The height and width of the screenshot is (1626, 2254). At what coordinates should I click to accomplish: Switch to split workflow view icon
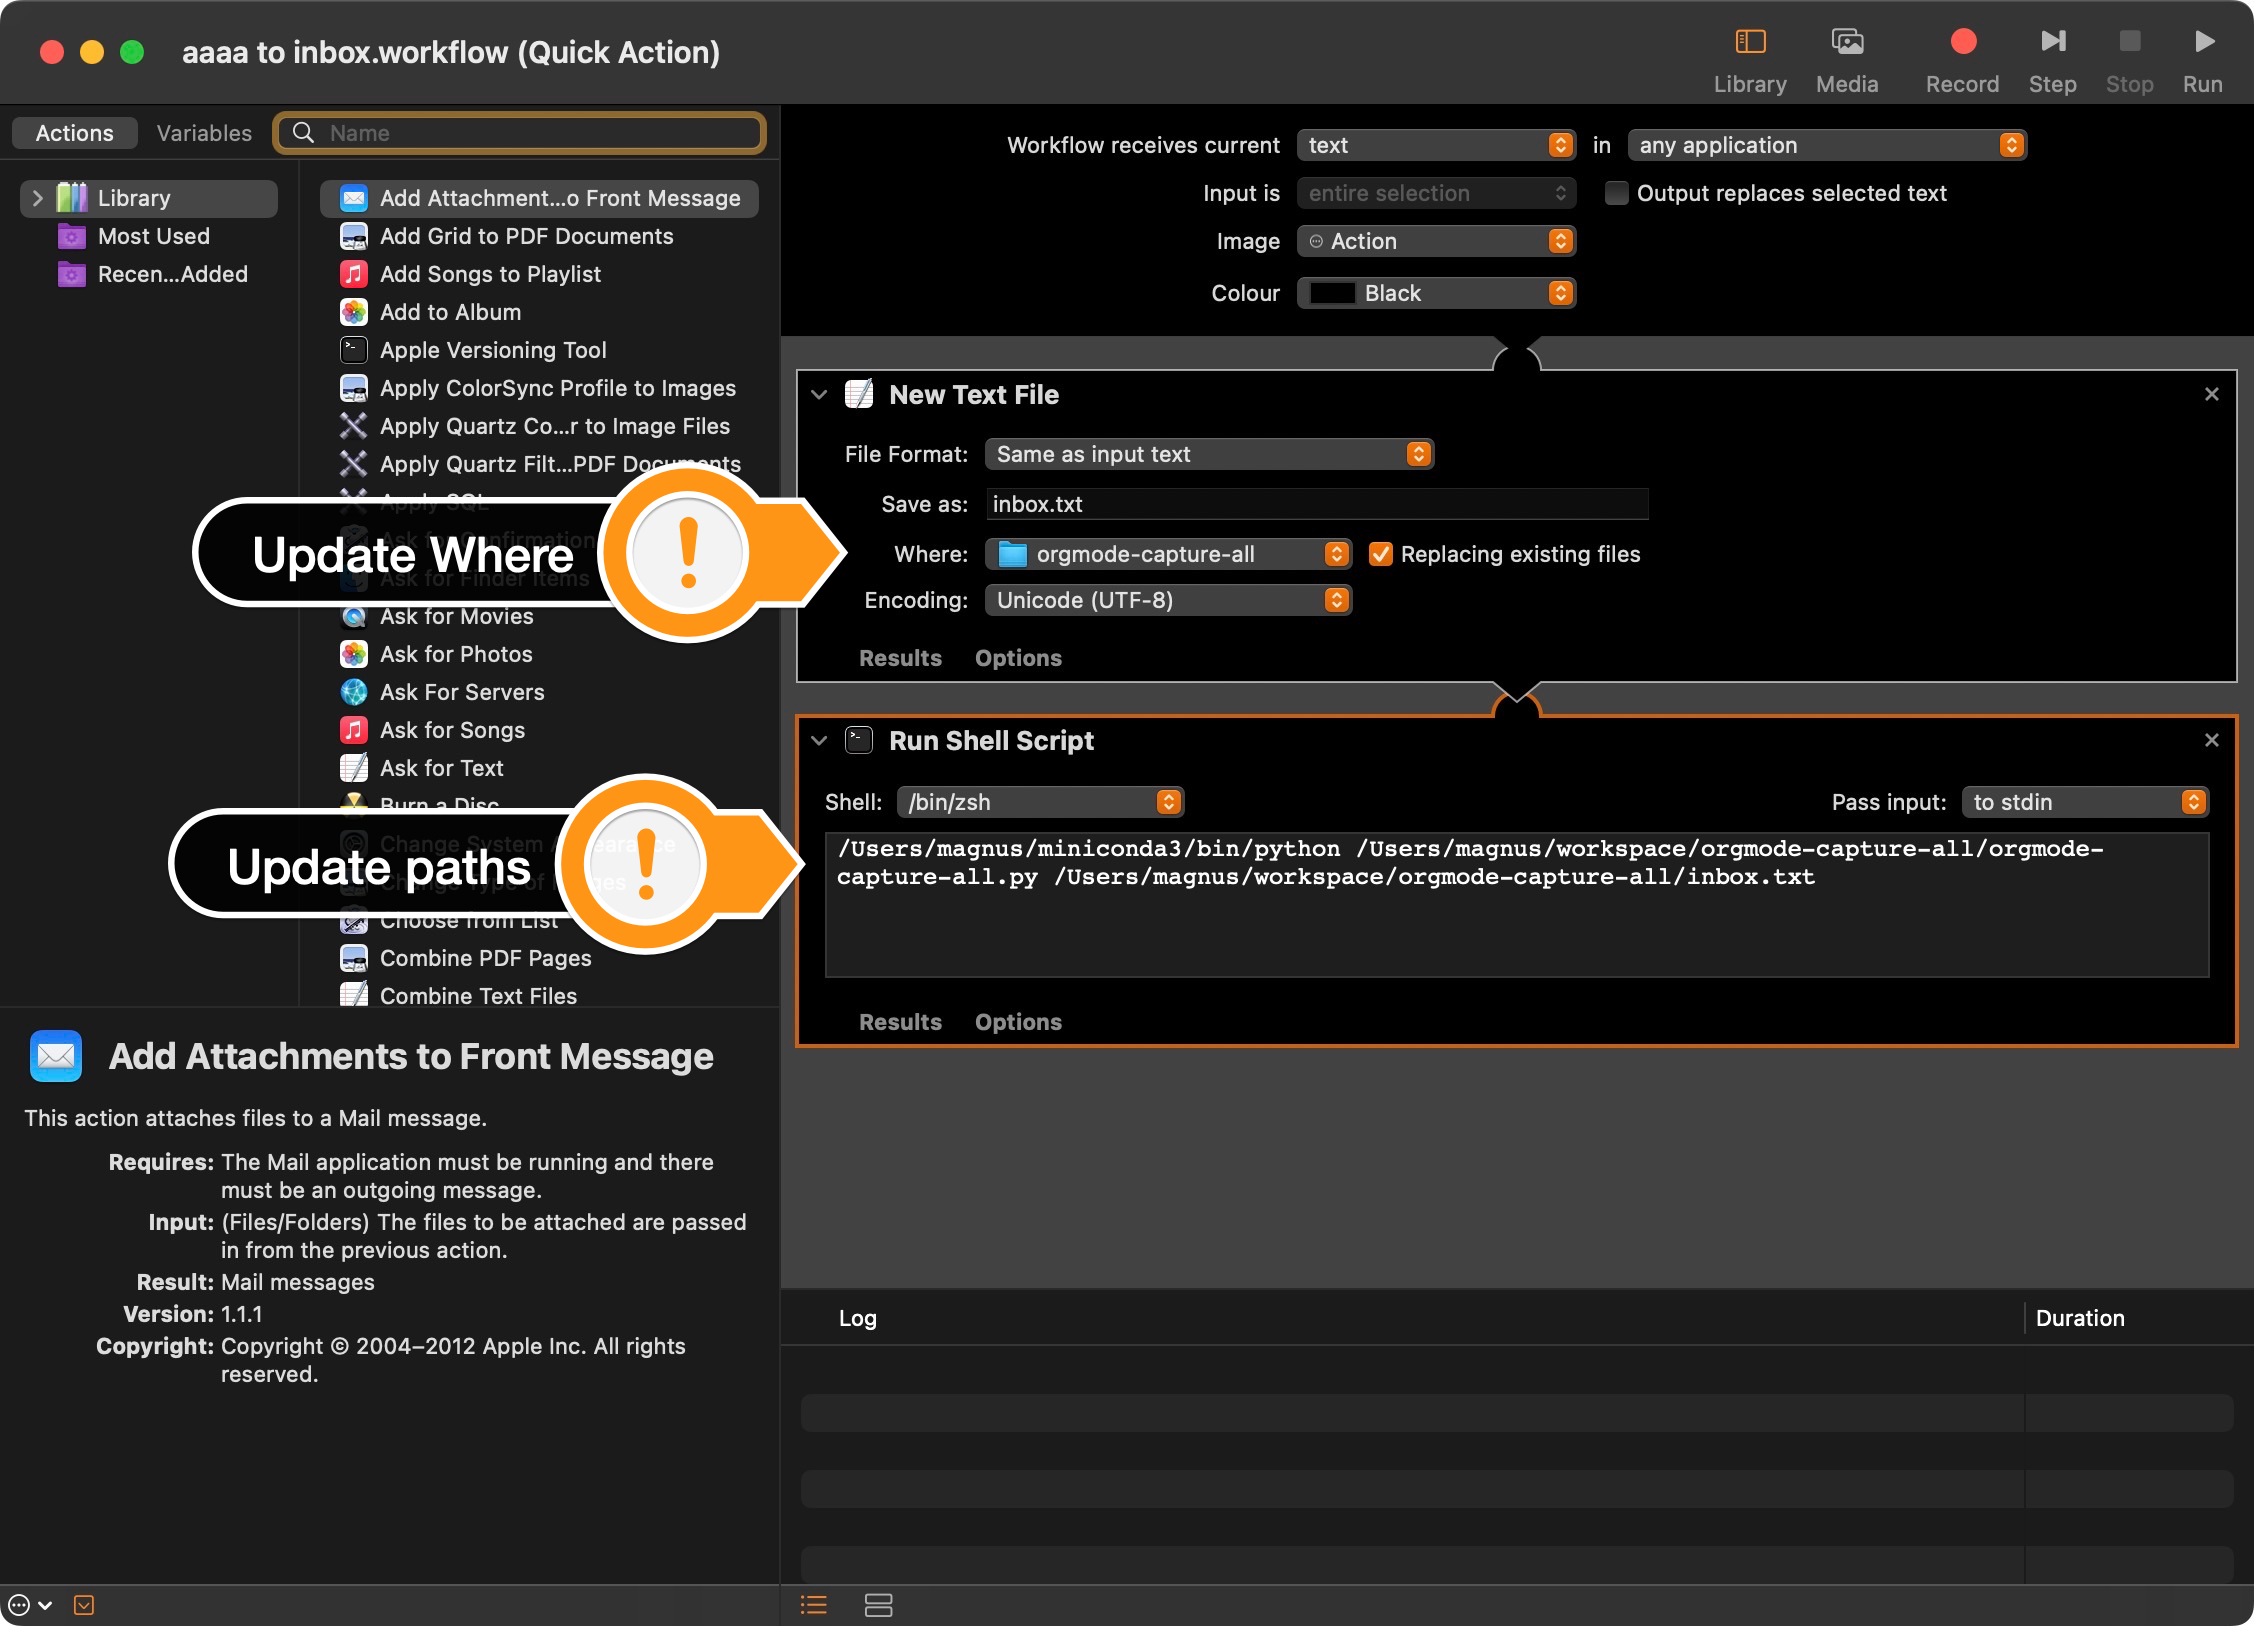tap(878, 1605)
